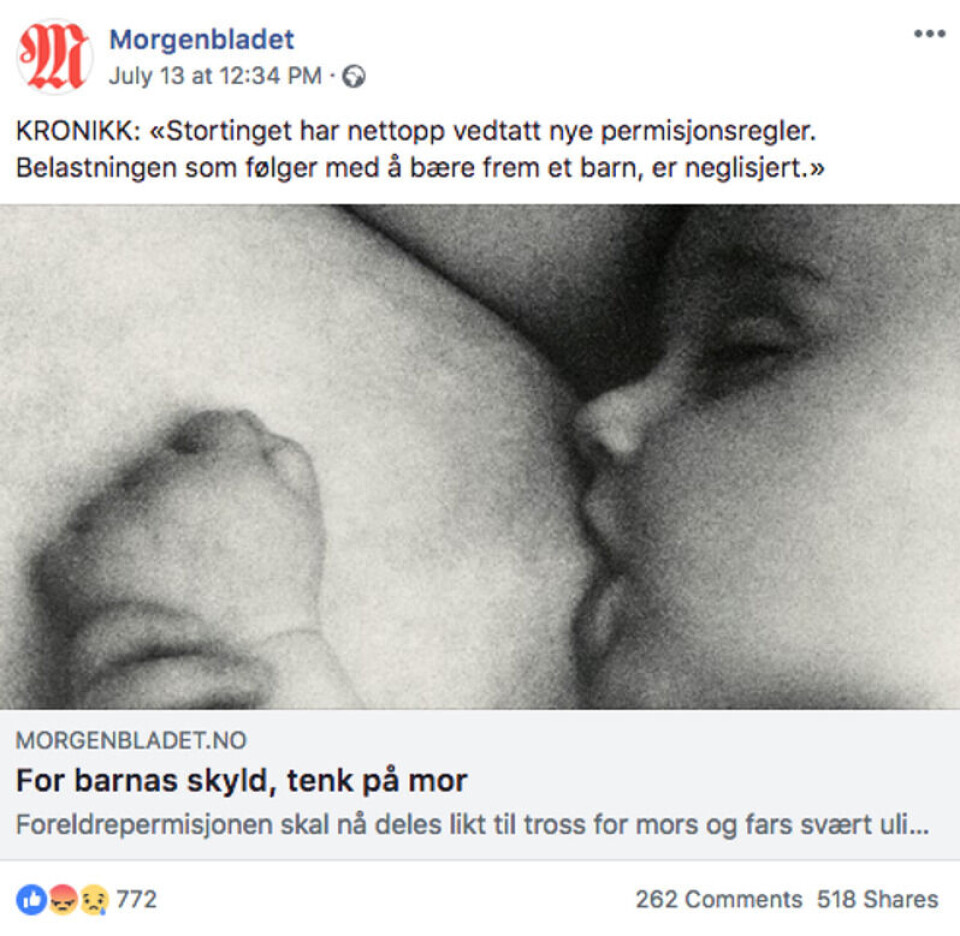Open the Morgenbladet page name link
Image resolution: width=960 pixels, height=936 pixels.
[x=201, y=40]
